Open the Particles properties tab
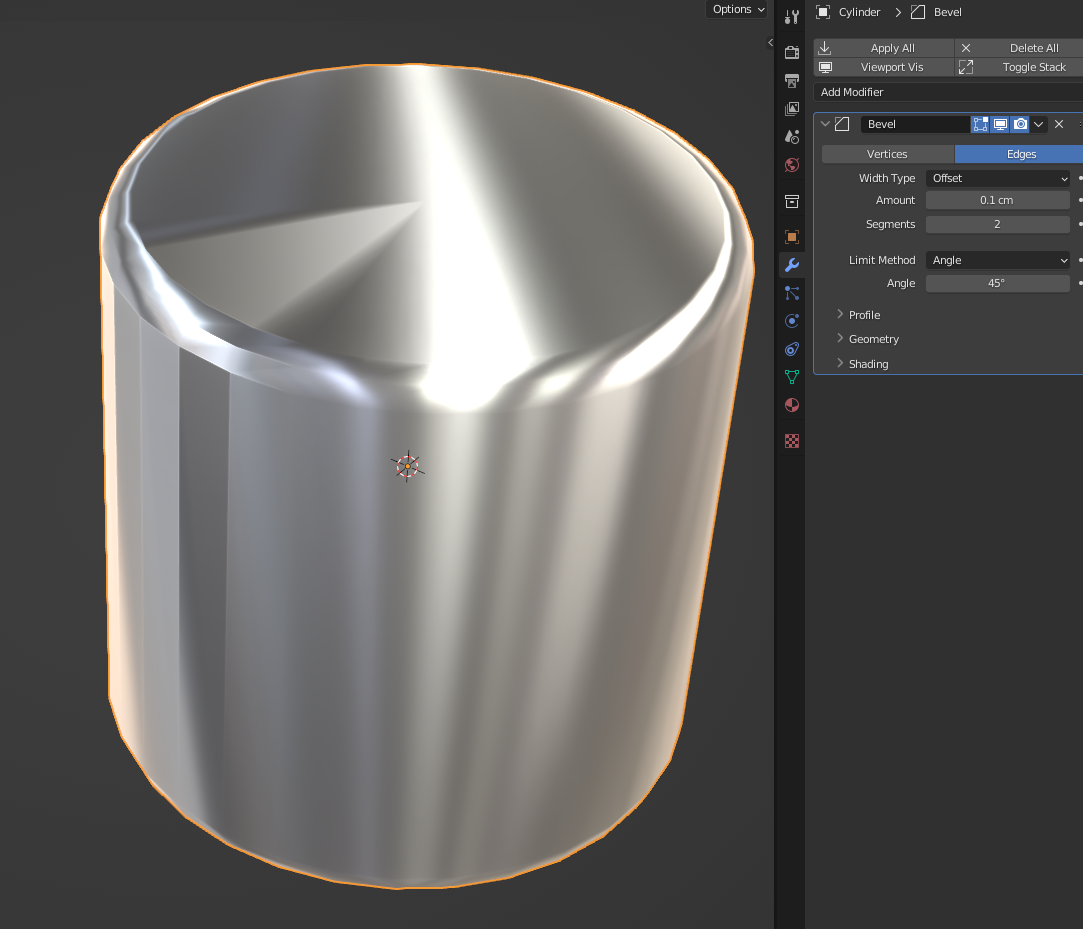This screenshot has height=929, width=1083. [x=792, y=293]
